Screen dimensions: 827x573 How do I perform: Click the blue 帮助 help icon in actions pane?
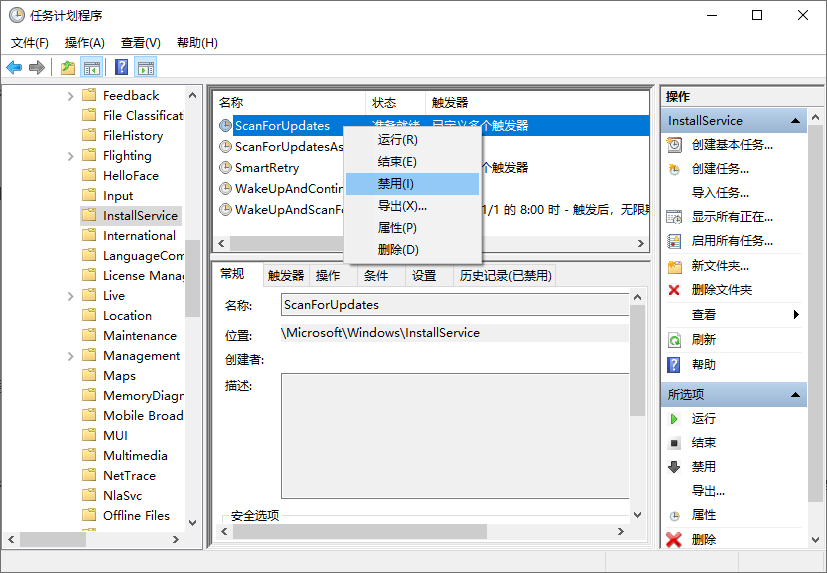(x=674, y=365)
